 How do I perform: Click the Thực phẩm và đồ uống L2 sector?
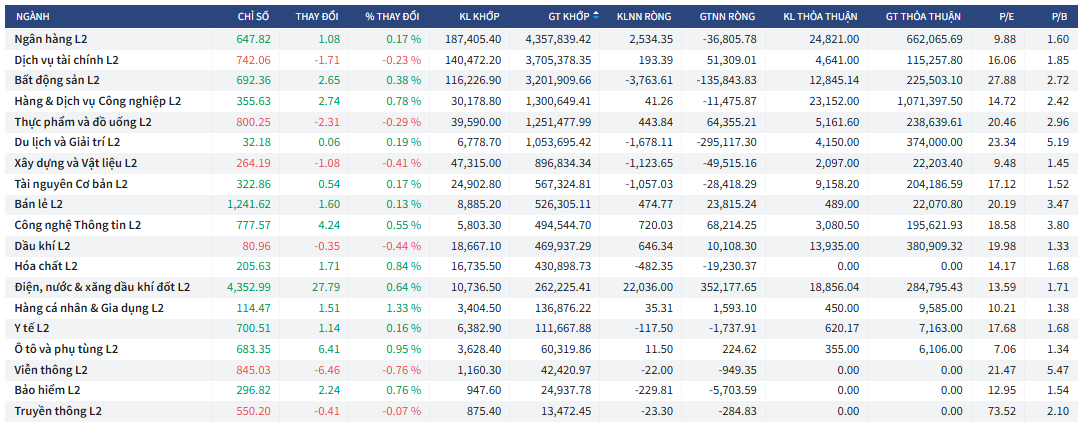pyautogui.click(x=83, y=122)
